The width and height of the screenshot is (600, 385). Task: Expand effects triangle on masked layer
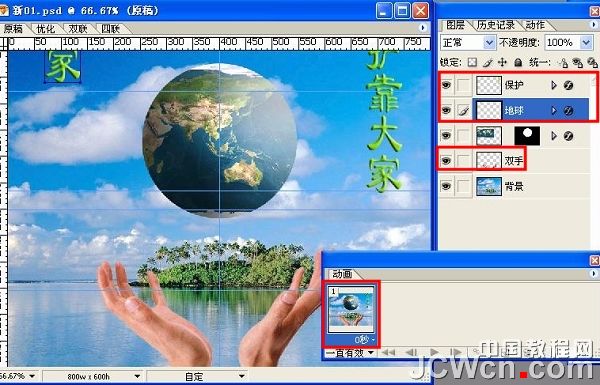click(x=554, y=135)
